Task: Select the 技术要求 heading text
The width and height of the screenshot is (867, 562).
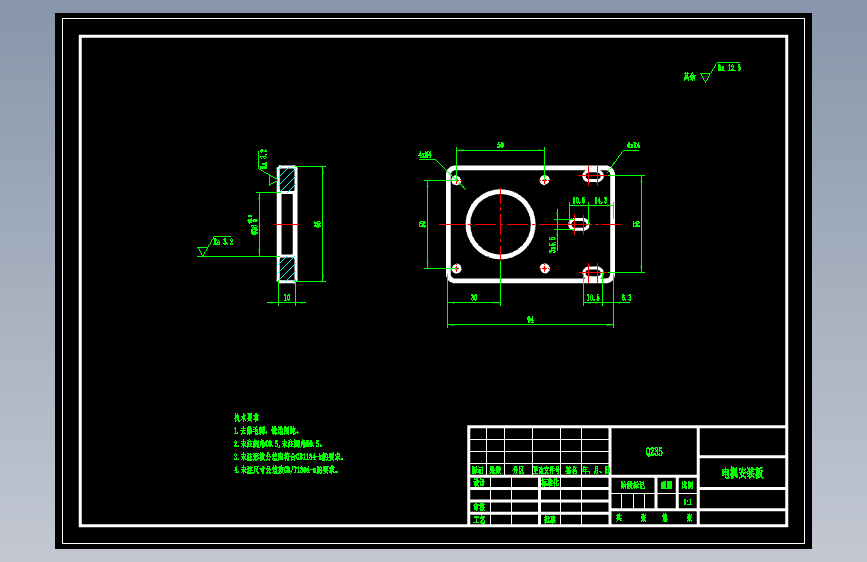Action: (246, 418)
